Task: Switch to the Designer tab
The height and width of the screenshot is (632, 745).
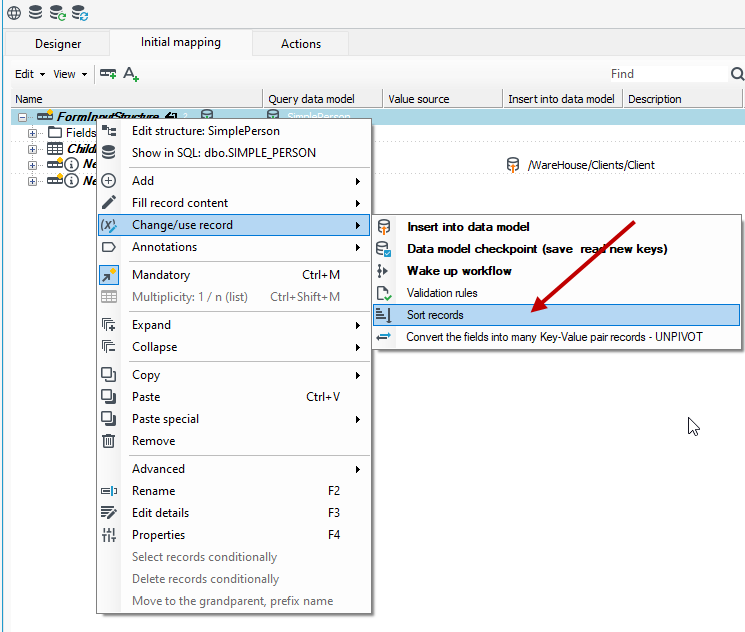Action: coord(57,44)
